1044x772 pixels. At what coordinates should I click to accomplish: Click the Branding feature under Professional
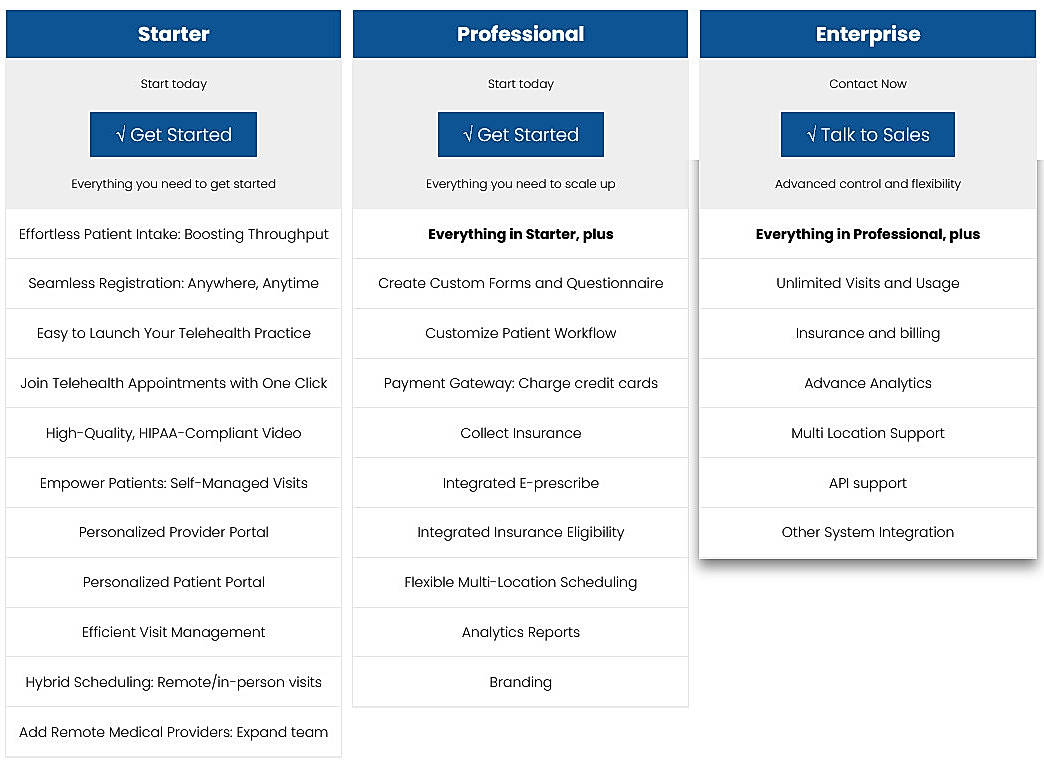(520, 682)
